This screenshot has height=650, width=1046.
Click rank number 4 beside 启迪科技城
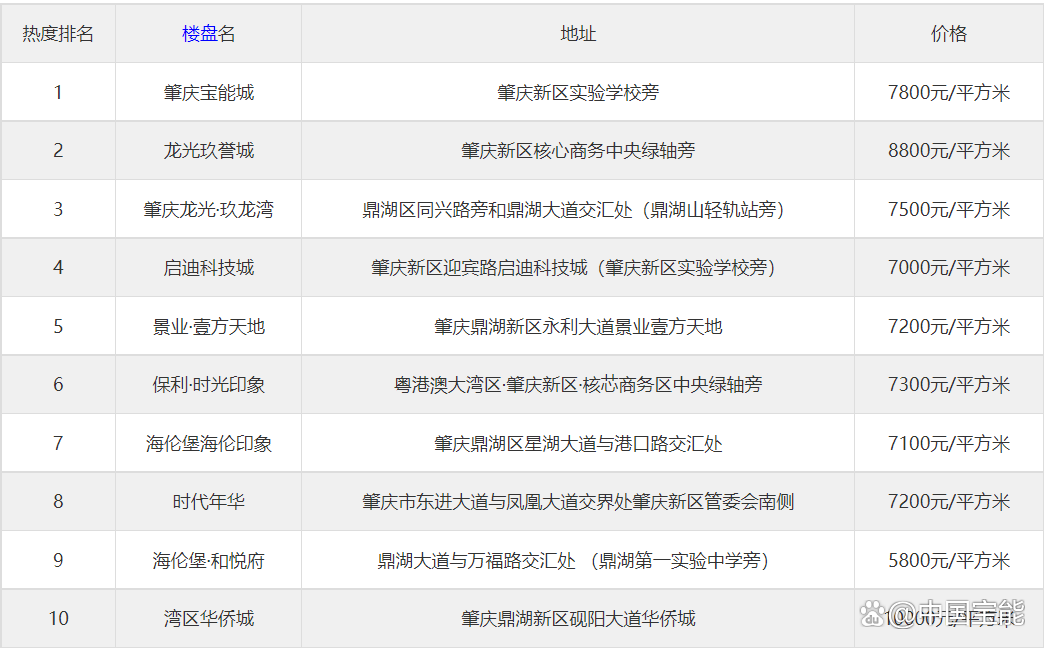[58, 268]
